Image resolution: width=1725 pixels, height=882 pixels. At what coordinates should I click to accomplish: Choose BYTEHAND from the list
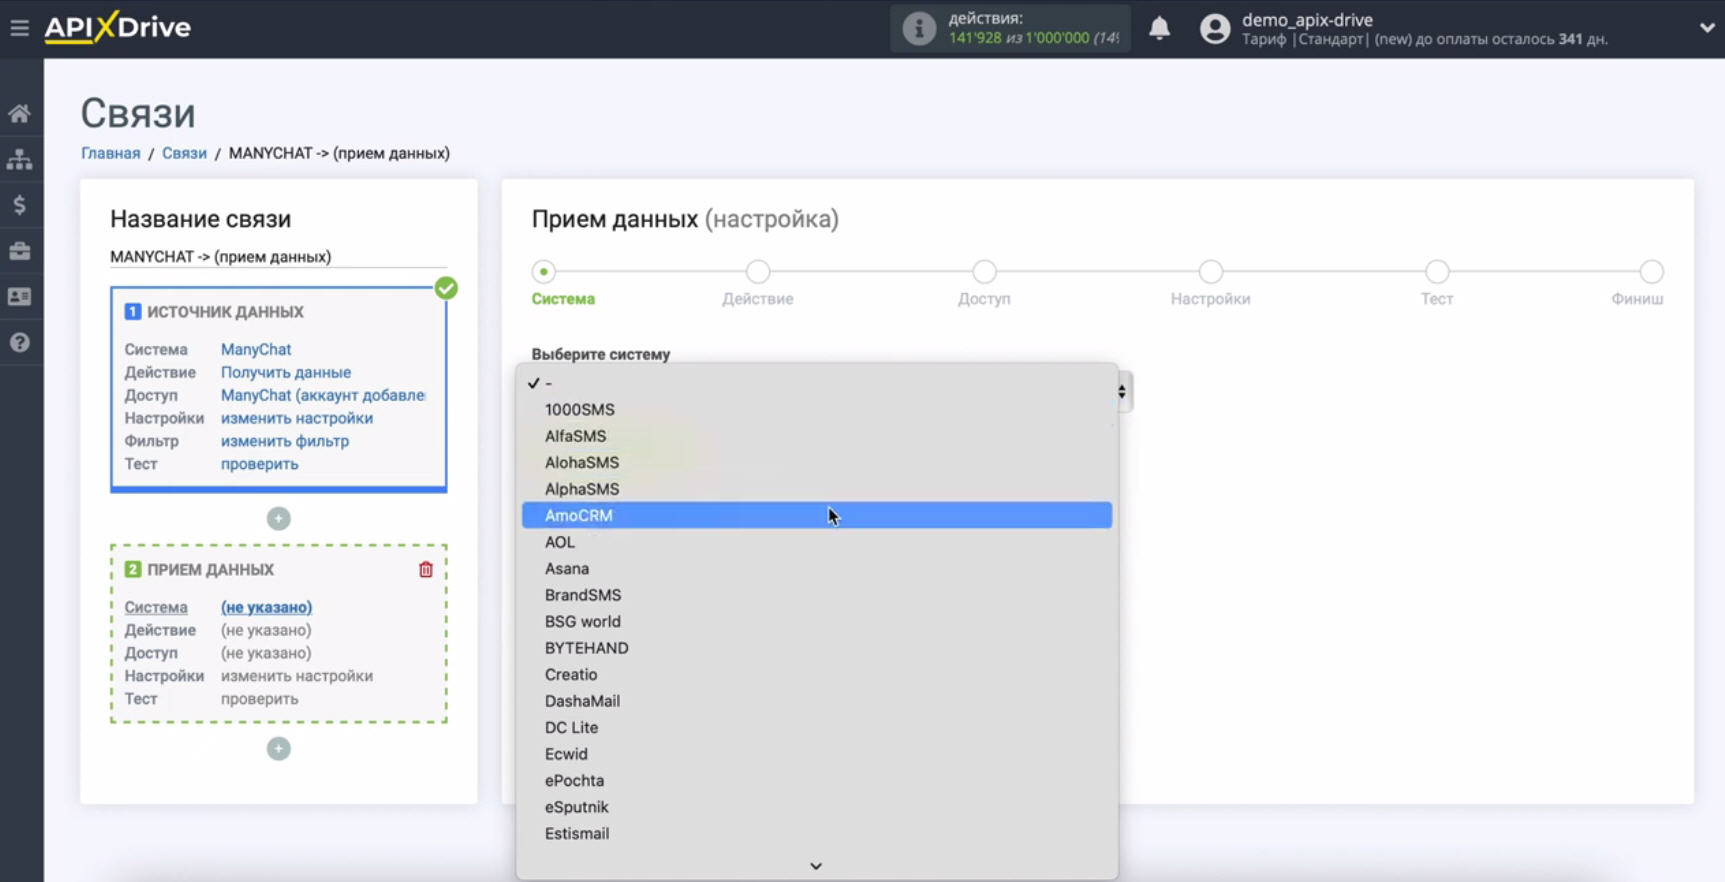(817, 648)
